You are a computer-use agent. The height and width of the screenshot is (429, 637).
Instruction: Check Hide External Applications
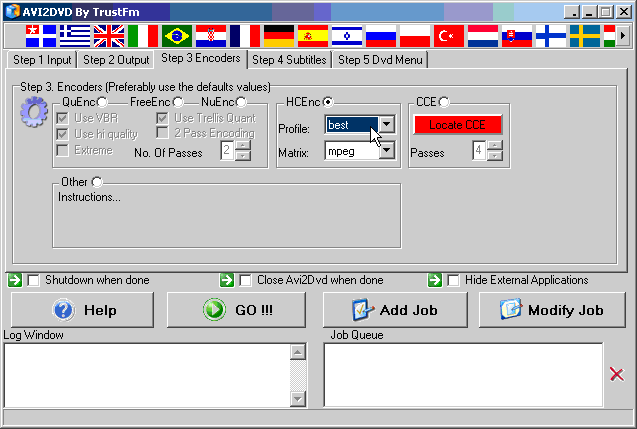(x=453, y=280)
